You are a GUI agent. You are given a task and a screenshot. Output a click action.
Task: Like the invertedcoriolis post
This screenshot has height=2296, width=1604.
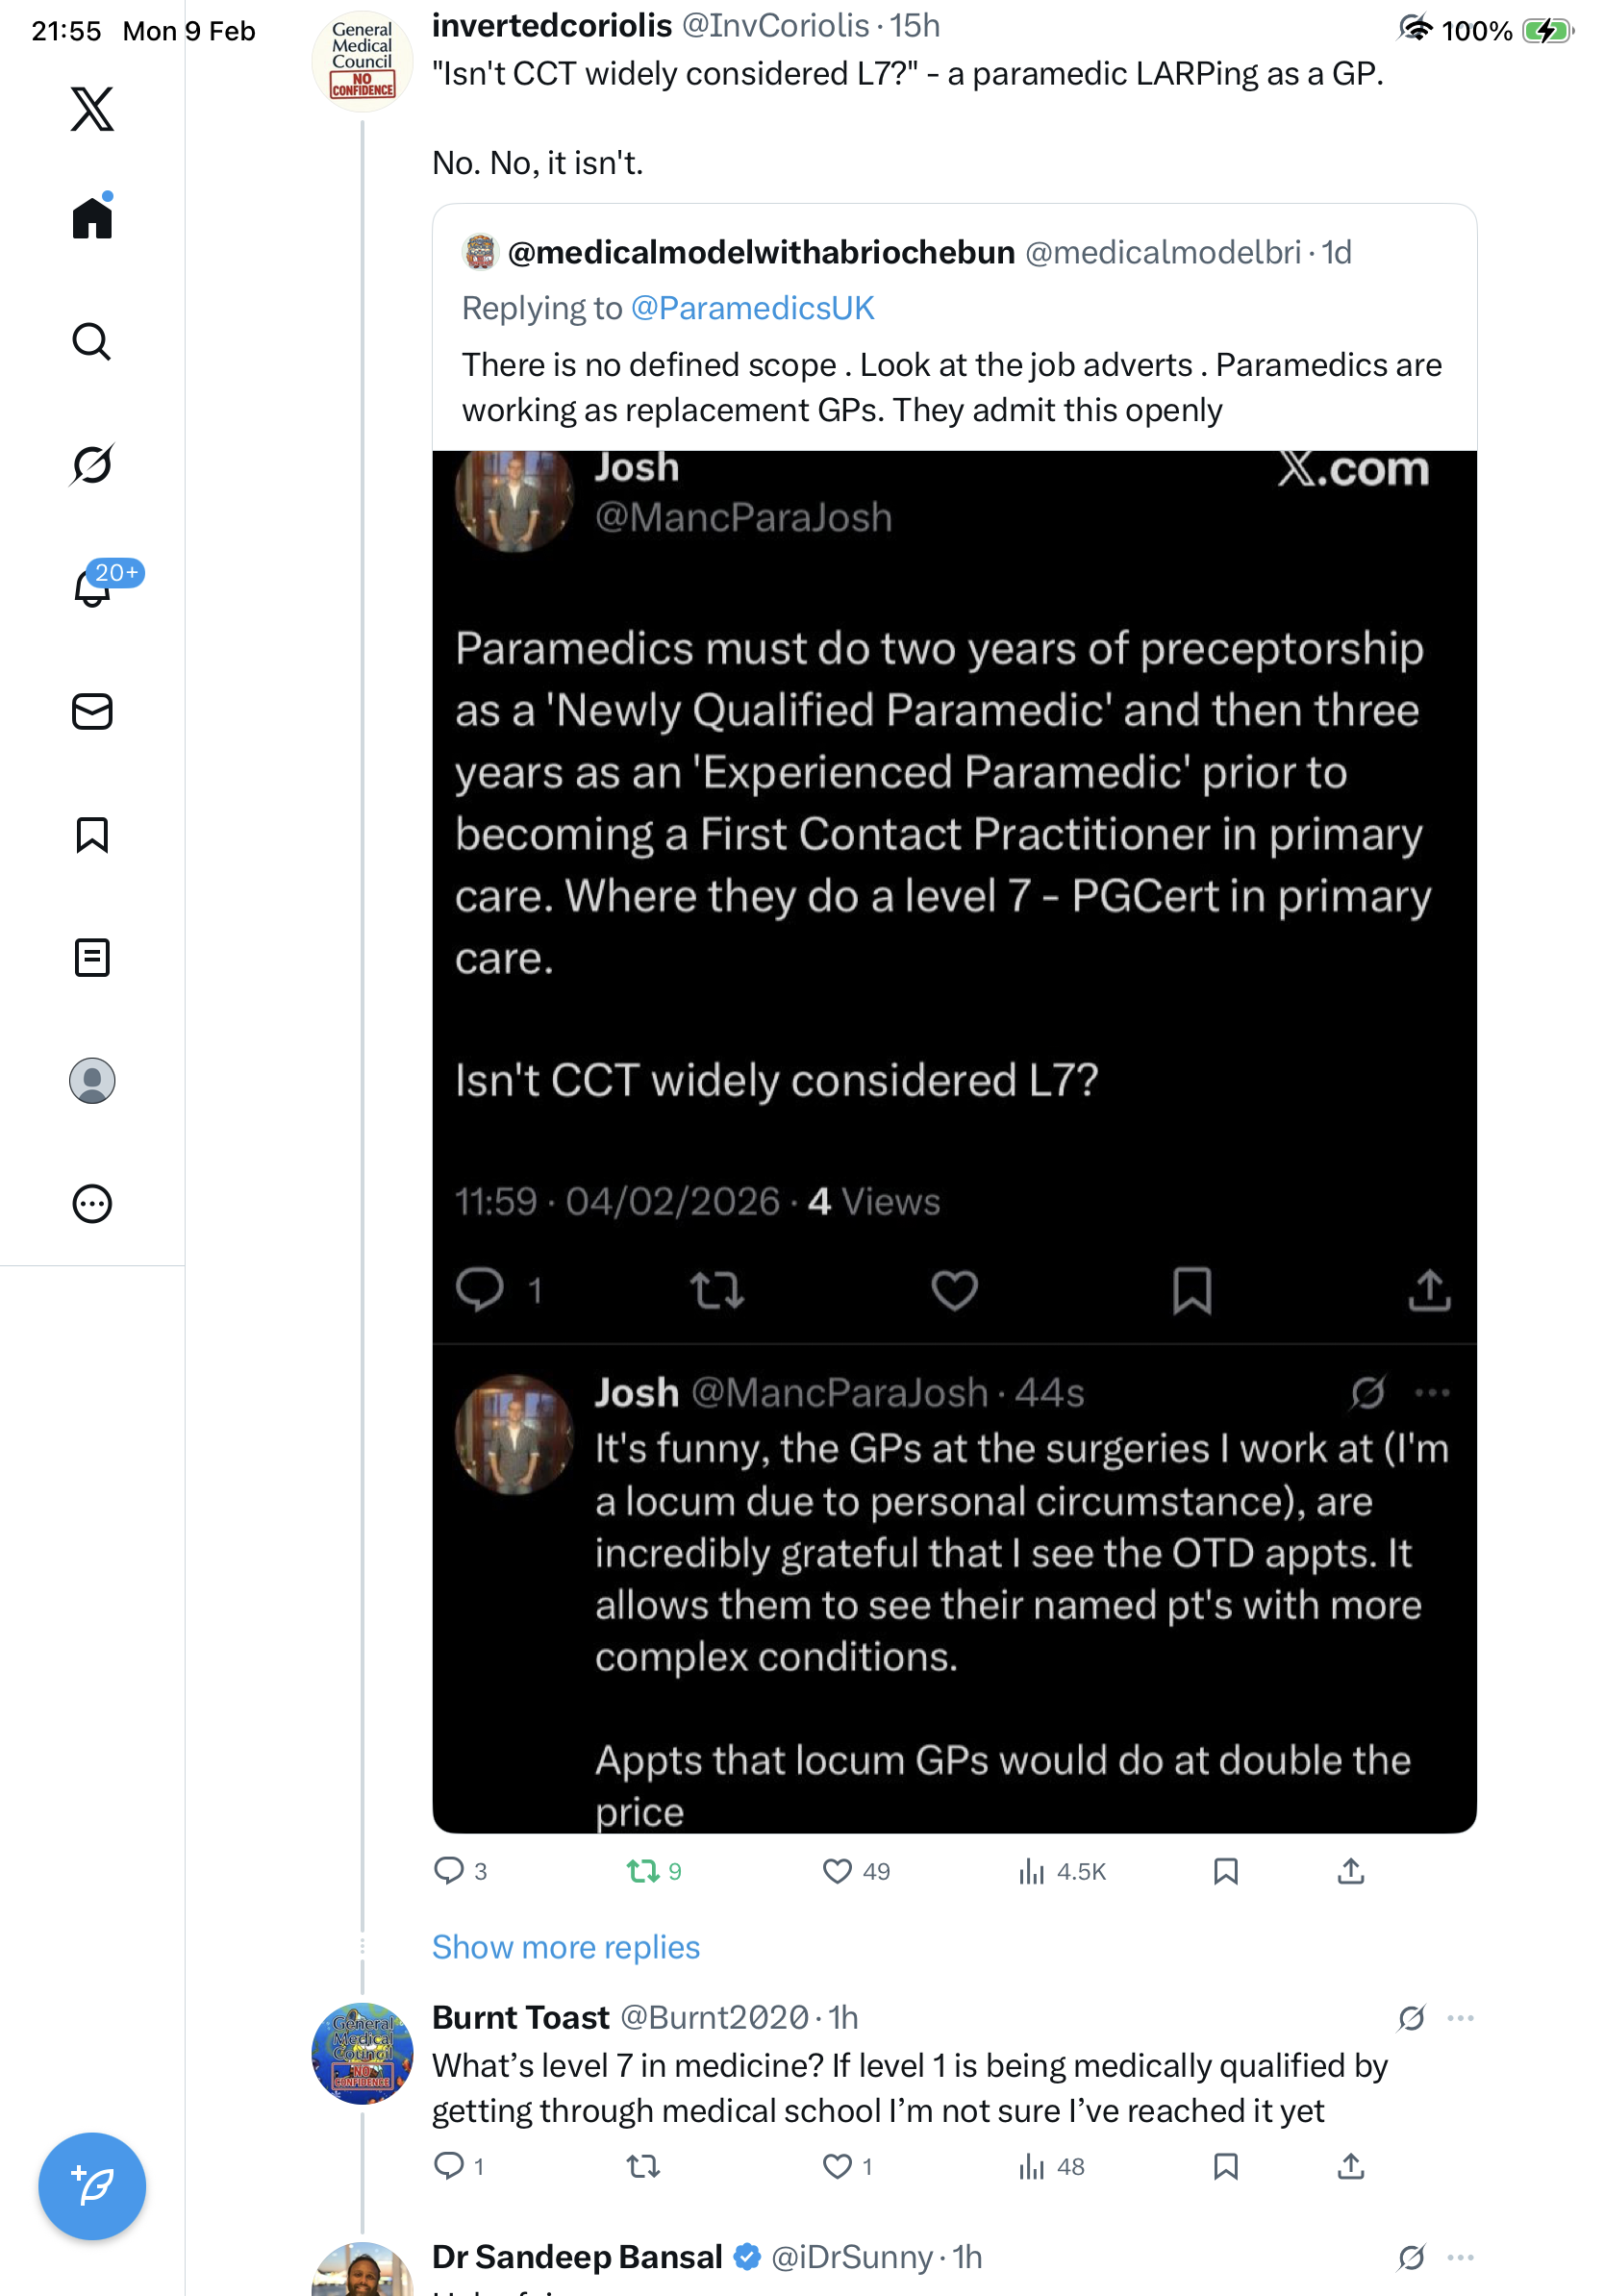[837, 1871]
